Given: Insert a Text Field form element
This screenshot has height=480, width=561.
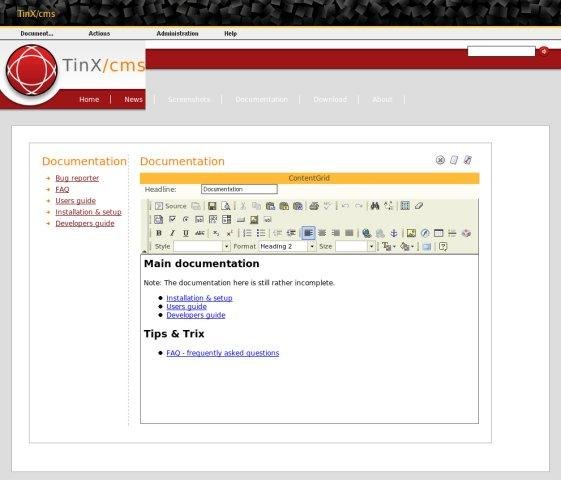Looking at the screenshot, I should [x=199, y=219].
